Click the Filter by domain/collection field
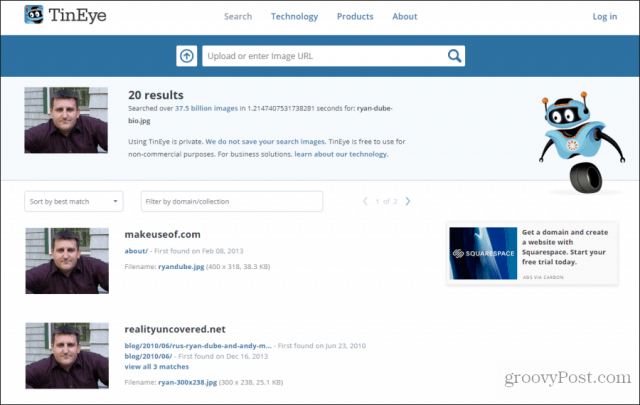This screenshot has height=405, width=640. coord(231,202)
